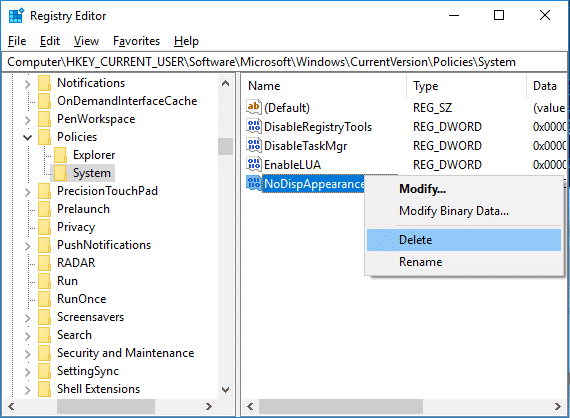Click the EnableLUA DWORD value icon
Image resolution: width=570 pixels, height=418 pixels.
coord(254,164)
